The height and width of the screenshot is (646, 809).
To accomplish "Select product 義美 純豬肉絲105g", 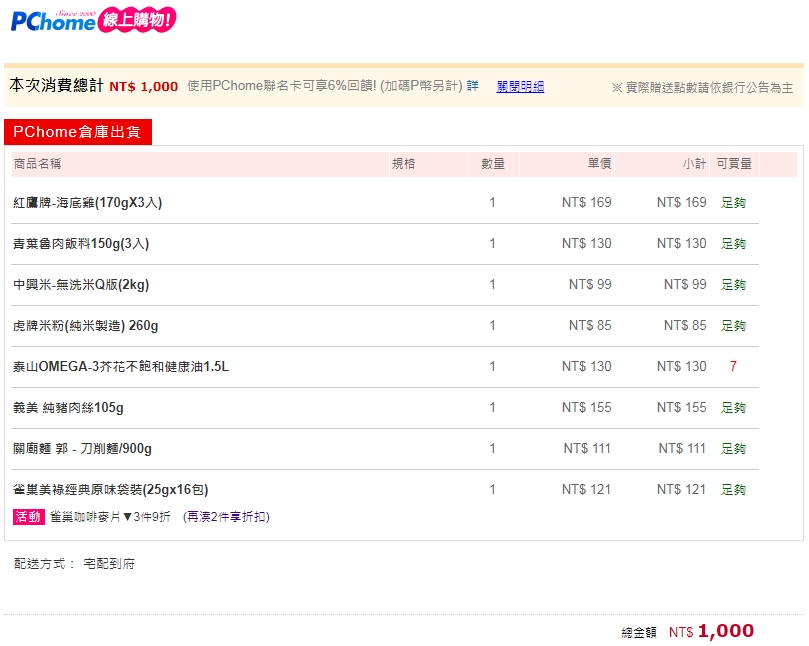I will coord(68,408).
